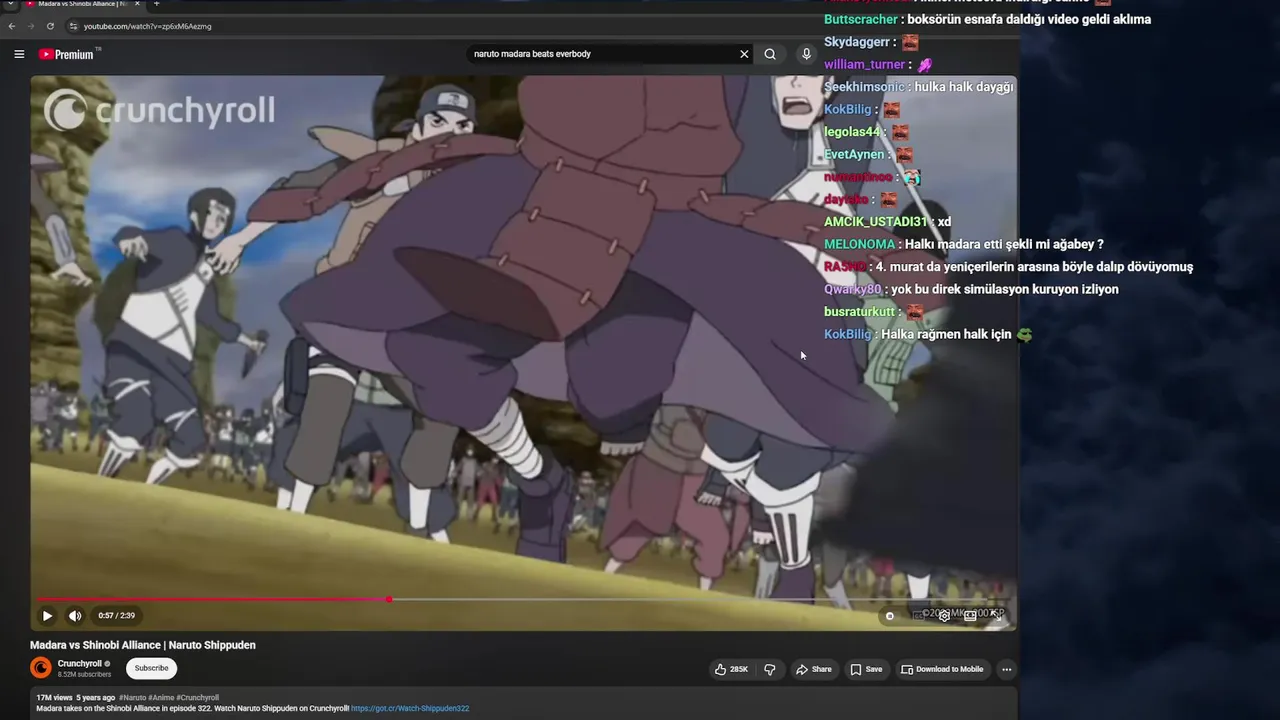Open player settings gear

944,616
